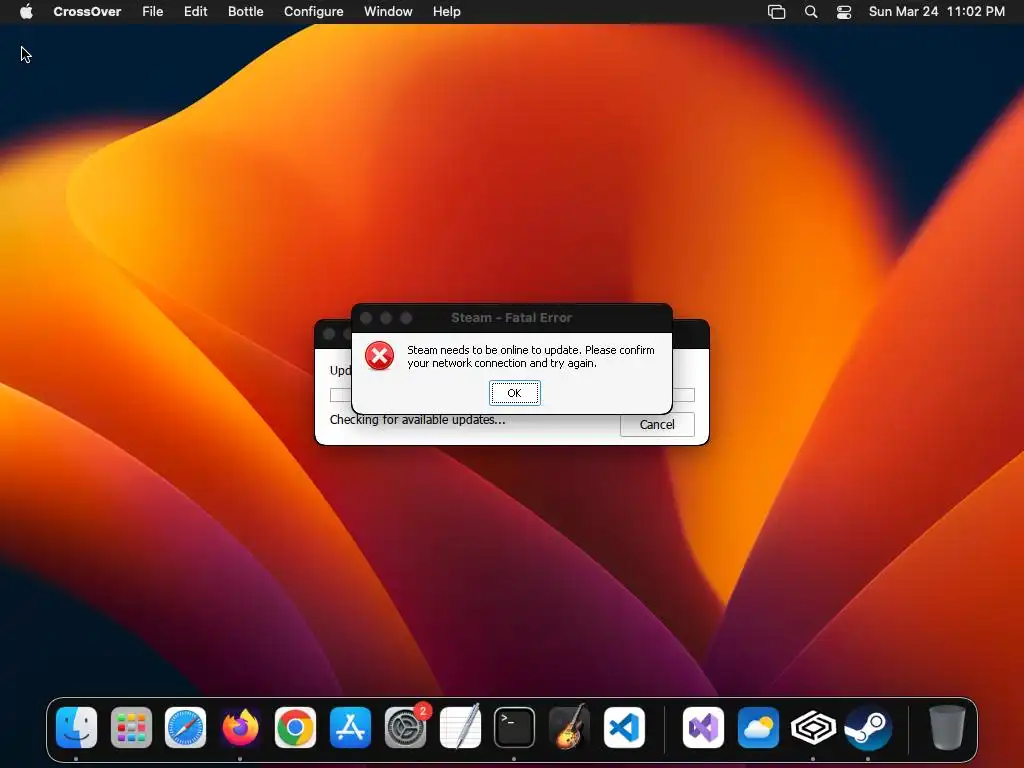Screen dimensions: 1024x768
Task: Open the Window menu
Action: point(388,12)
